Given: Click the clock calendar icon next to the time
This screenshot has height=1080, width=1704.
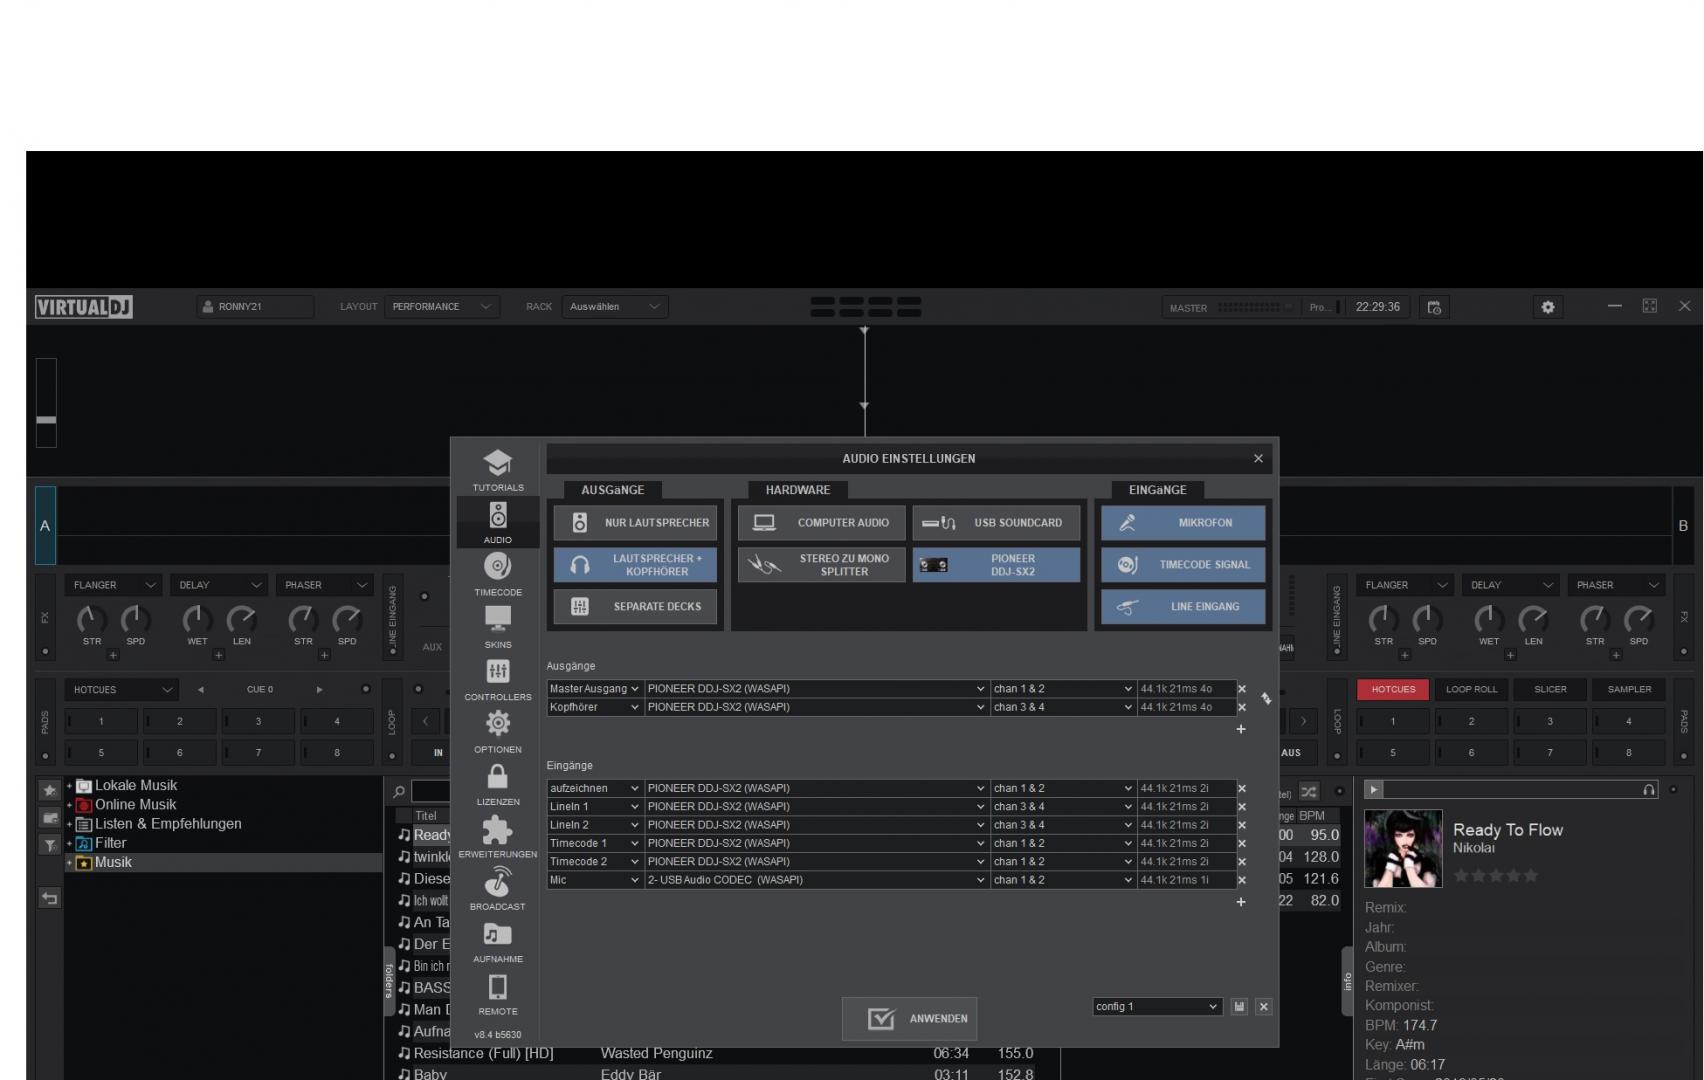Looking at the screenshot, I should point(1434,307).
